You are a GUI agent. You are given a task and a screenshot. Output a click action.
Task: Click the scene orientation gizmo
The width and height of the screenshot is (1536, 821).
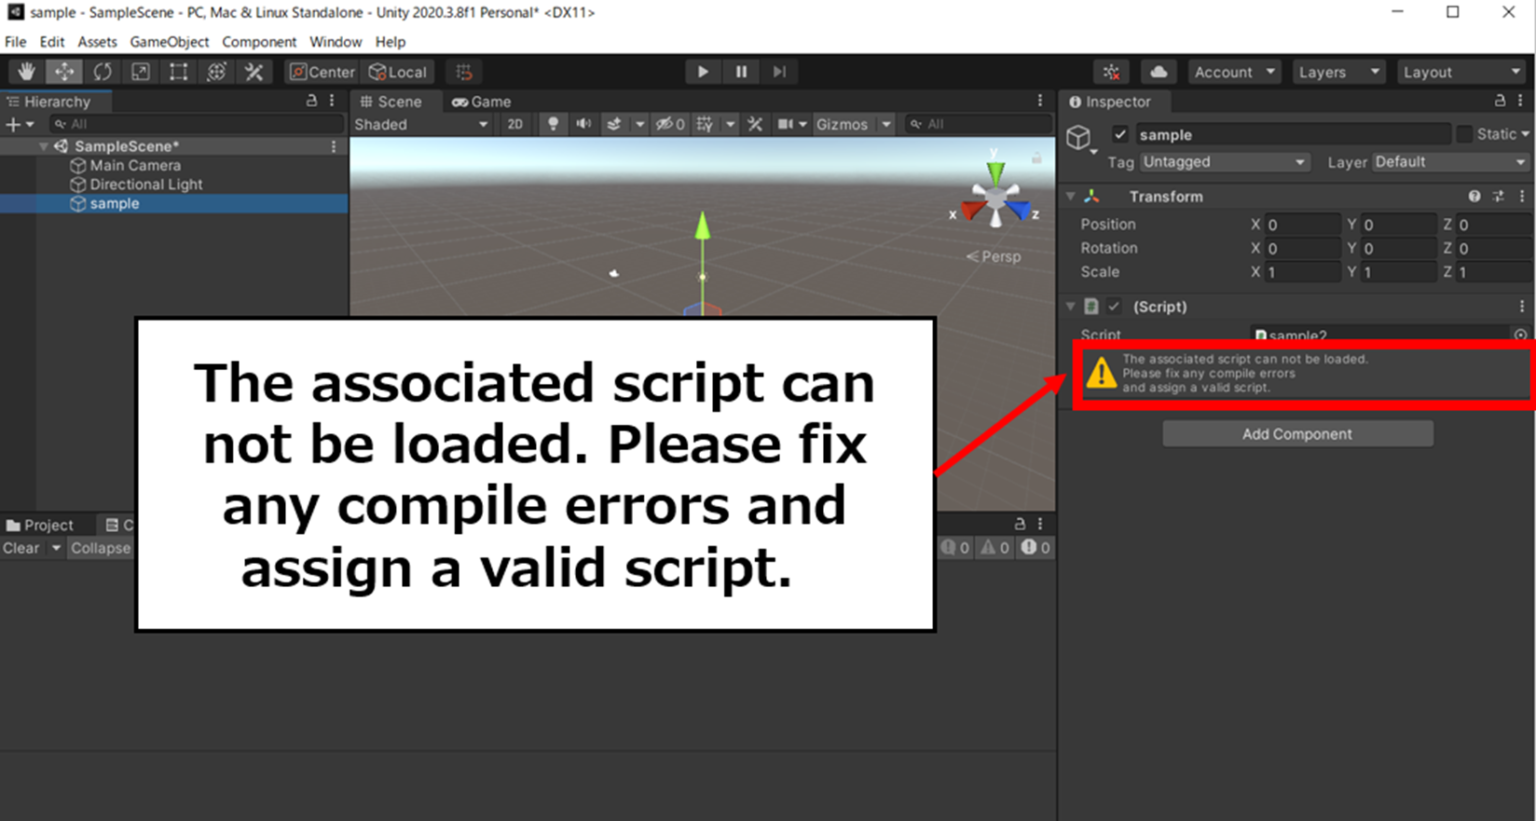coord(996,197)
